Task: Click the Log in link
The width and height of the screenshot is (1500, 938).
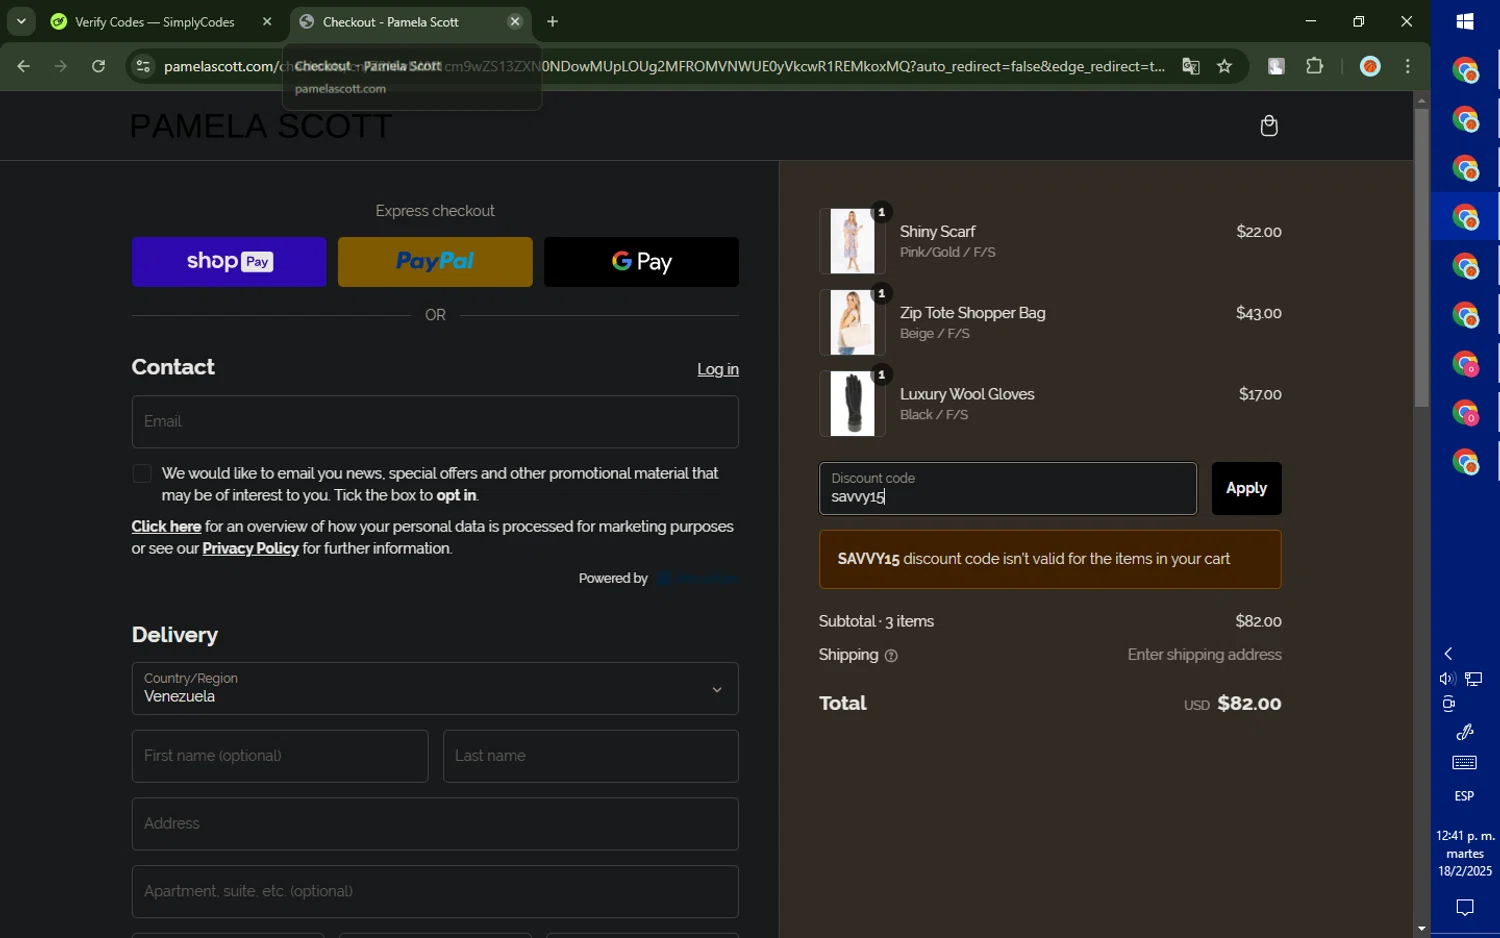Action: click(718, 370)
